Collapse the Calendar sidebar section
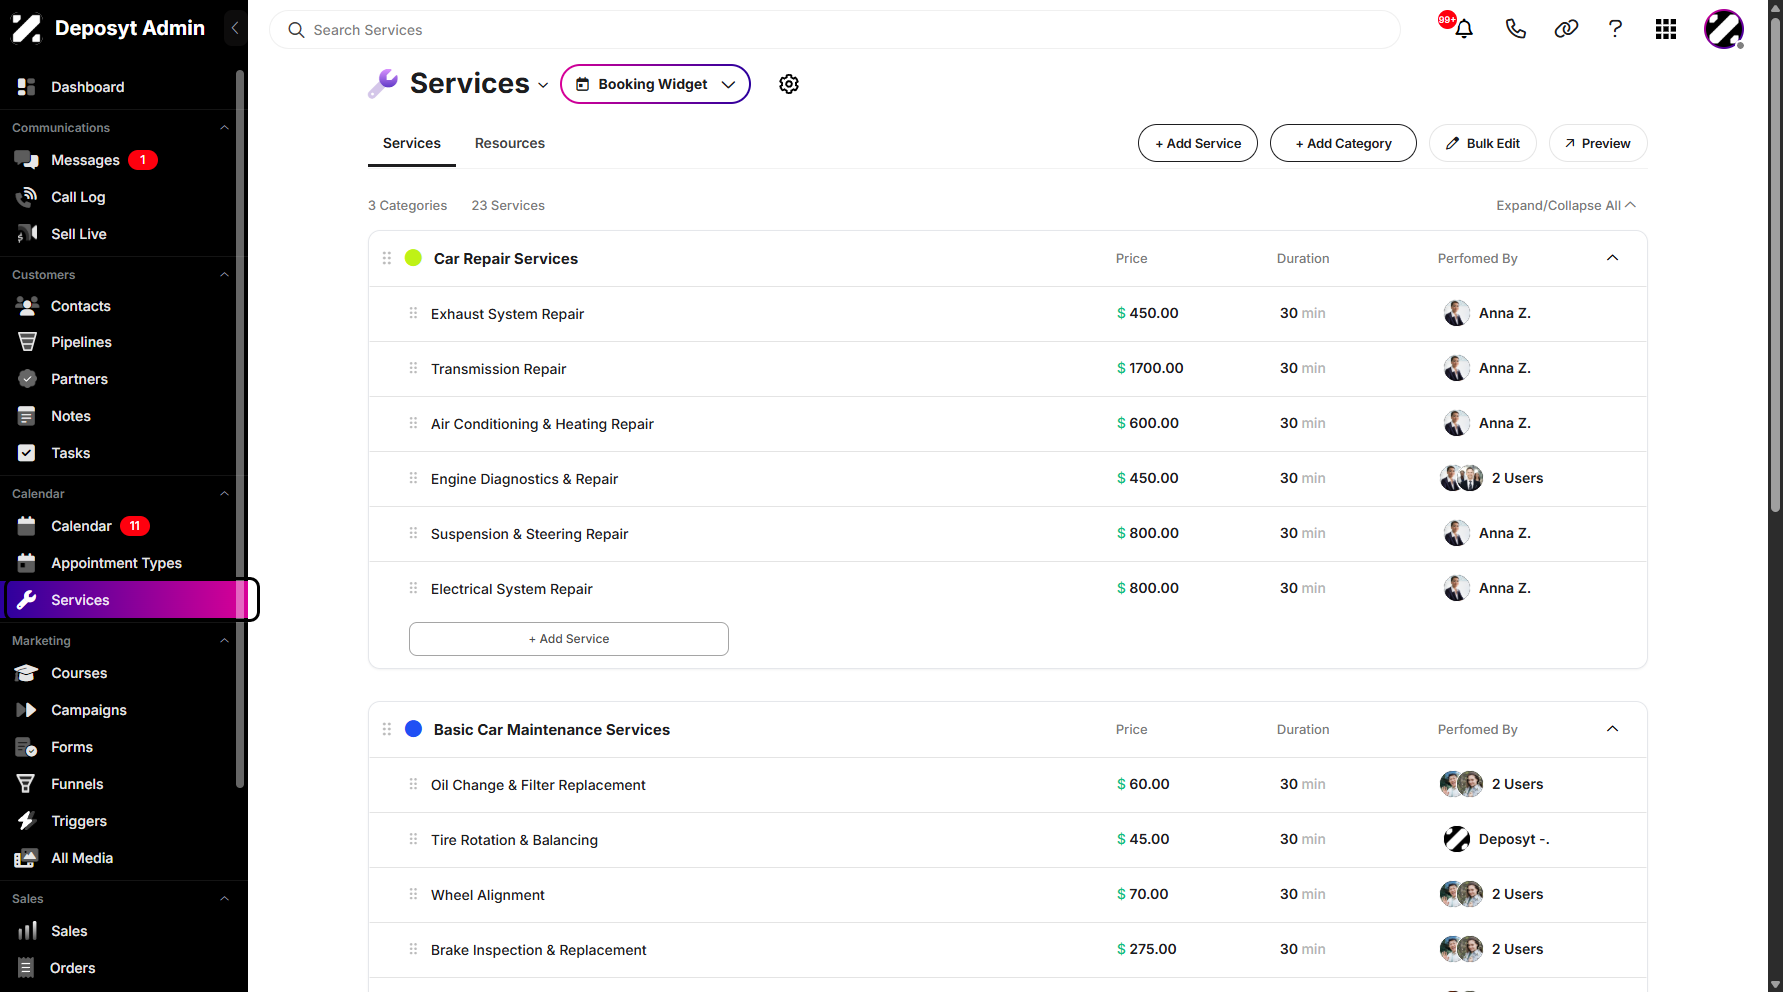The height and width of the screenshot is (992, 1783). click(x=224, y=494)
